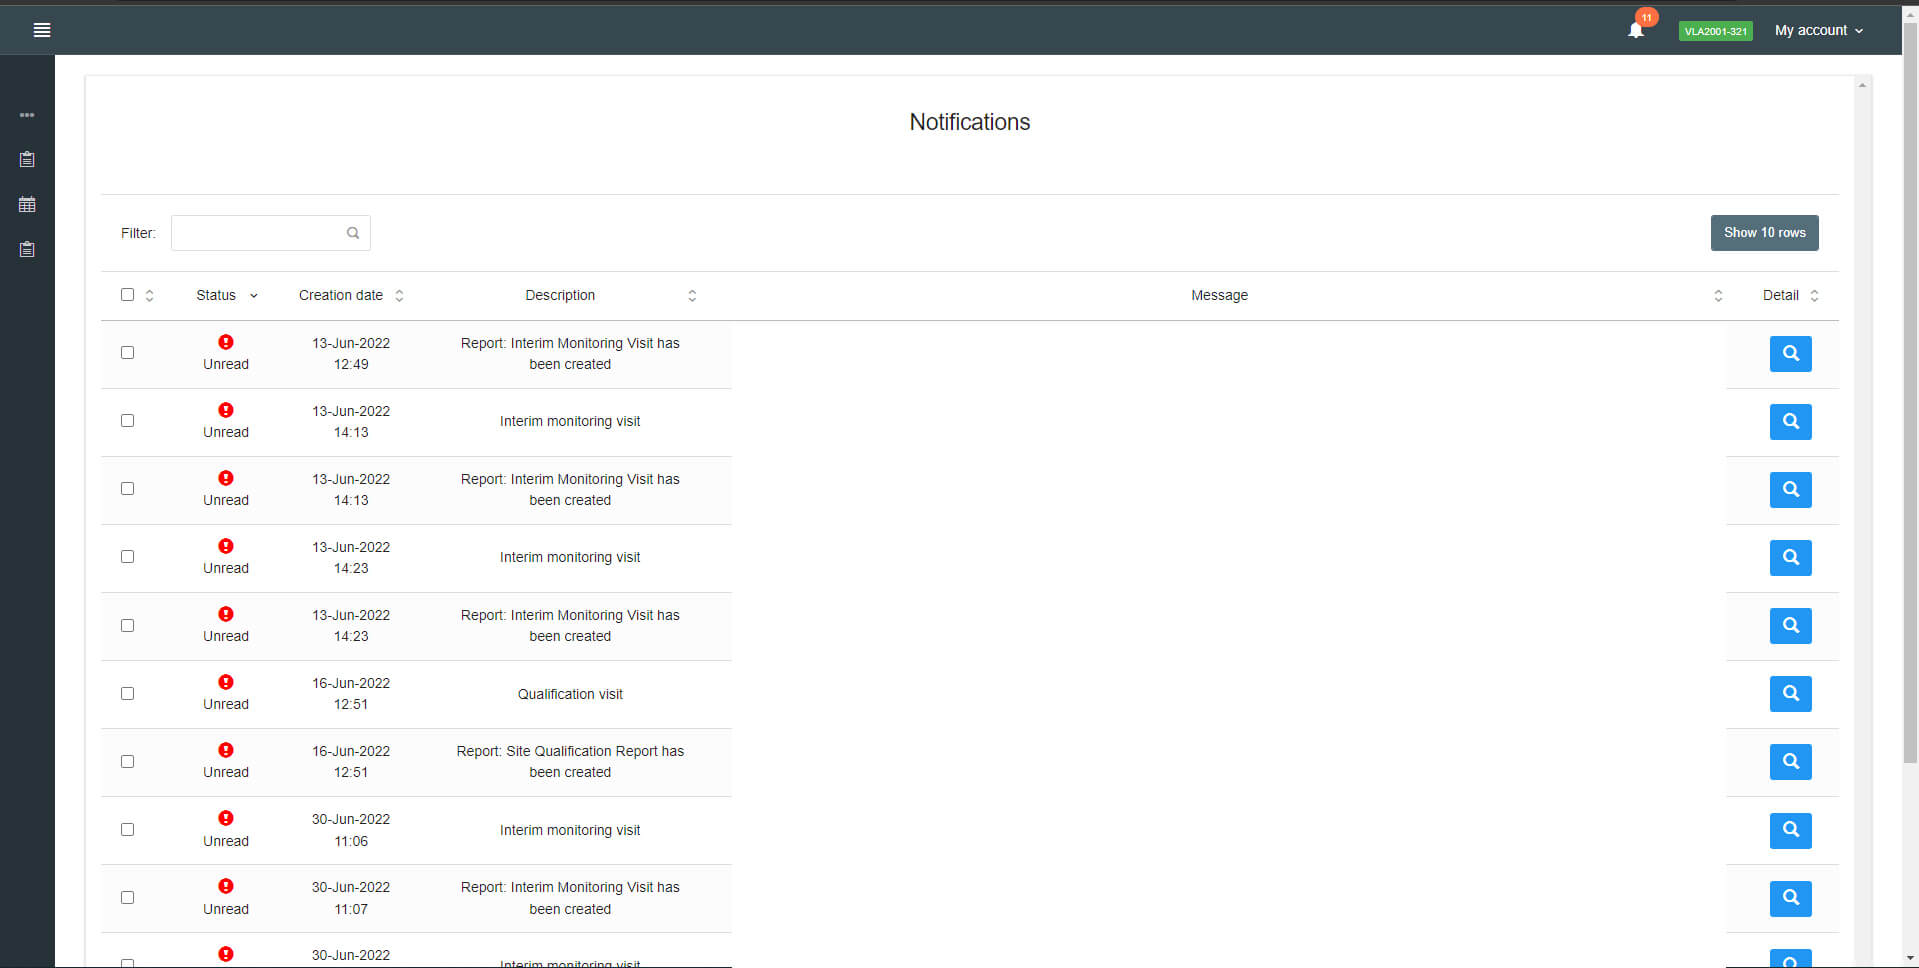Toggle the select-all checkbox in table header

(x=127, y=295)
